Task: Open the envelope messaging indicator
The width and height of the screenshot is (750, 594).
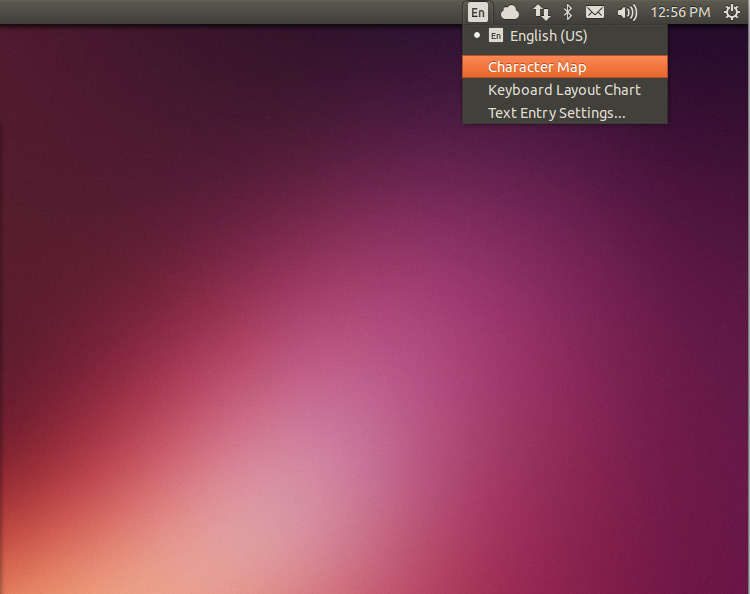Action: (x=595, y=12)
